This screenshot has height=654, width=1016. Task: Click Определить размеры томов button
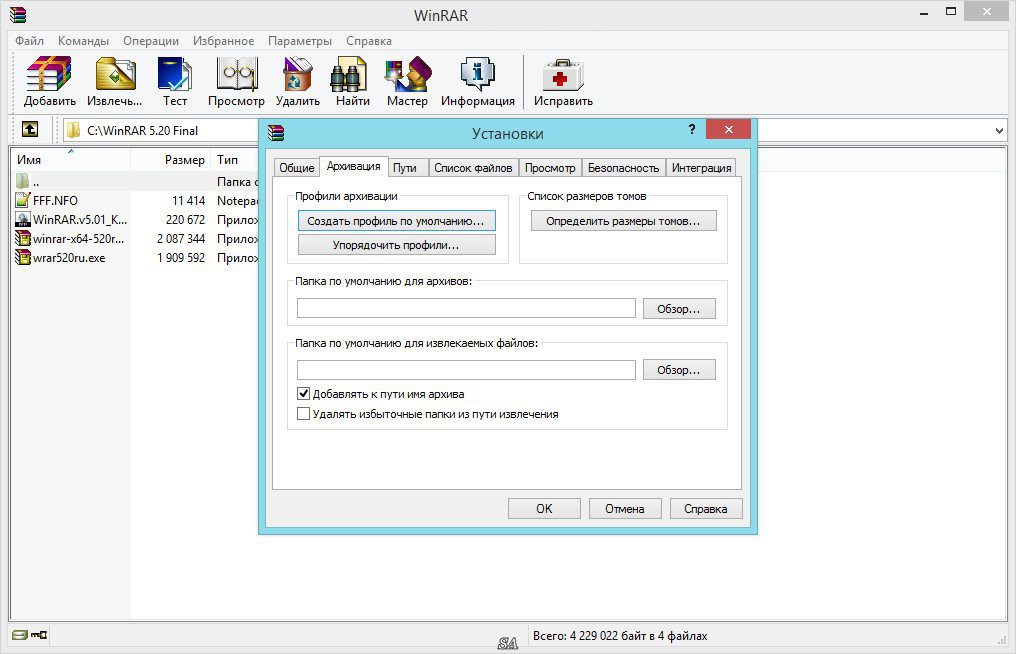click(x=623, y=221)
